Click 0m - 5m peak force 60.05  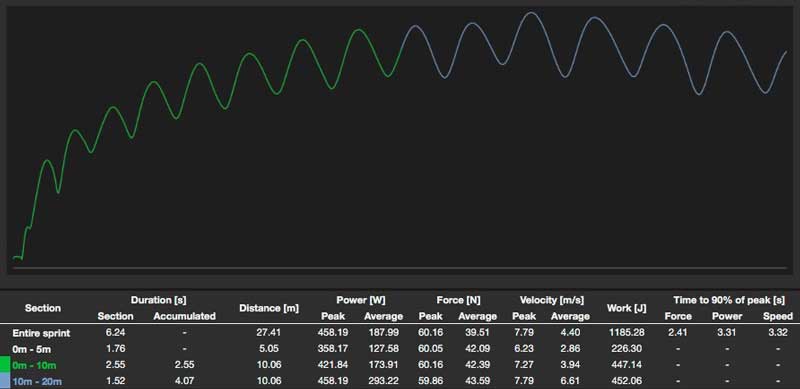[431, 349]
